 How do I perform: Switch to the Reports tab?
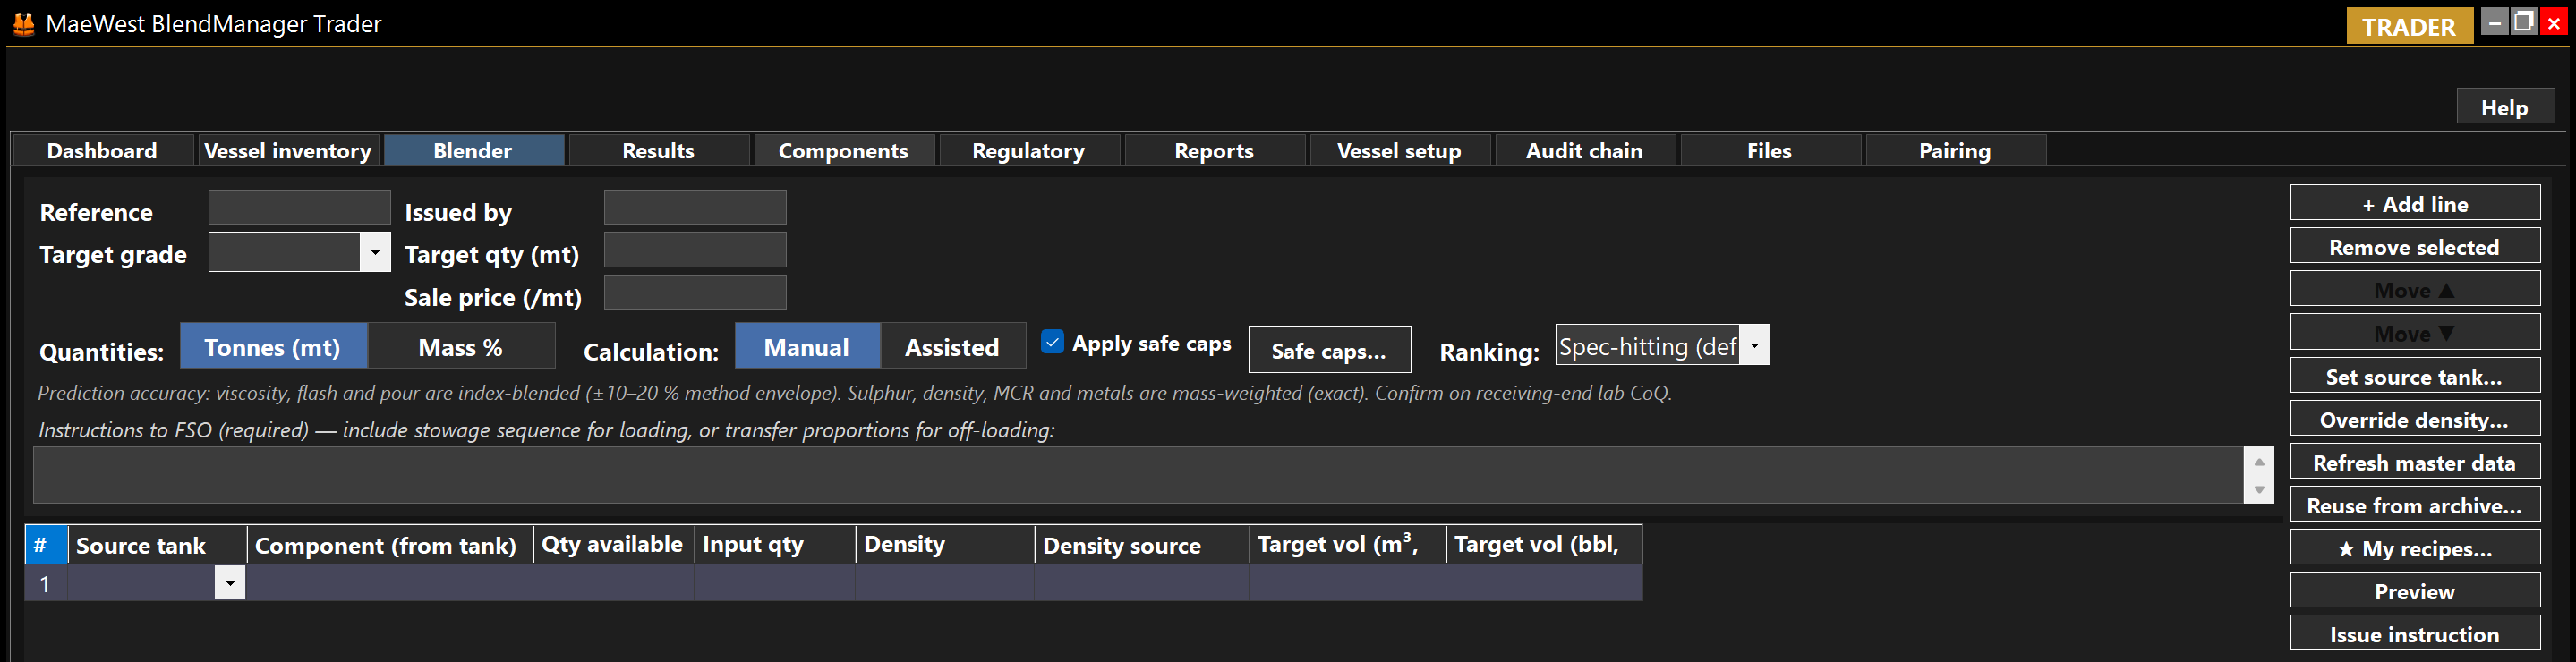pos(1214,150)
